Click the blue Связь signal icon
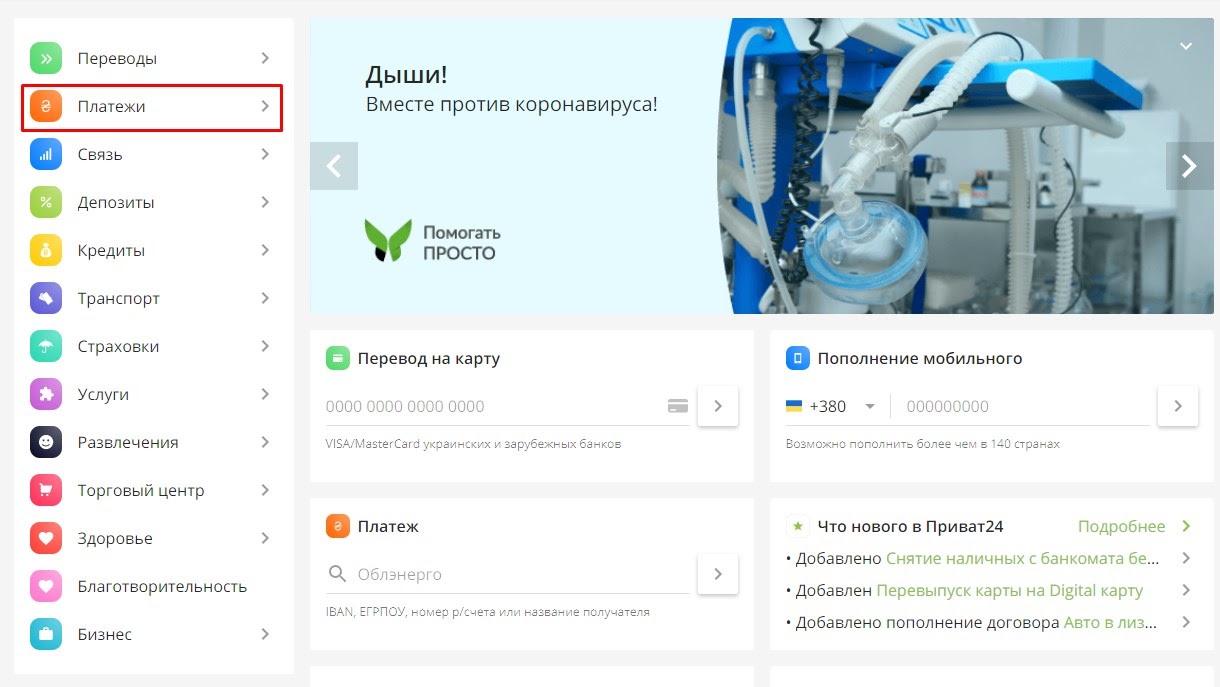The image size is (1220, 687). (x=46, y=154)
